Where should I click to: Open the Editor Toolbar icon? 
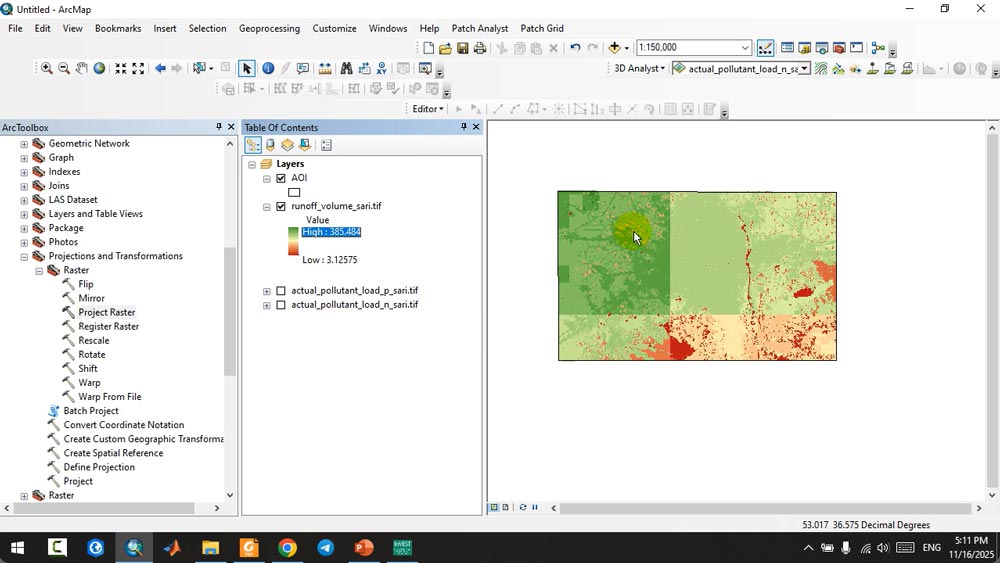click(x=765, y=48)
